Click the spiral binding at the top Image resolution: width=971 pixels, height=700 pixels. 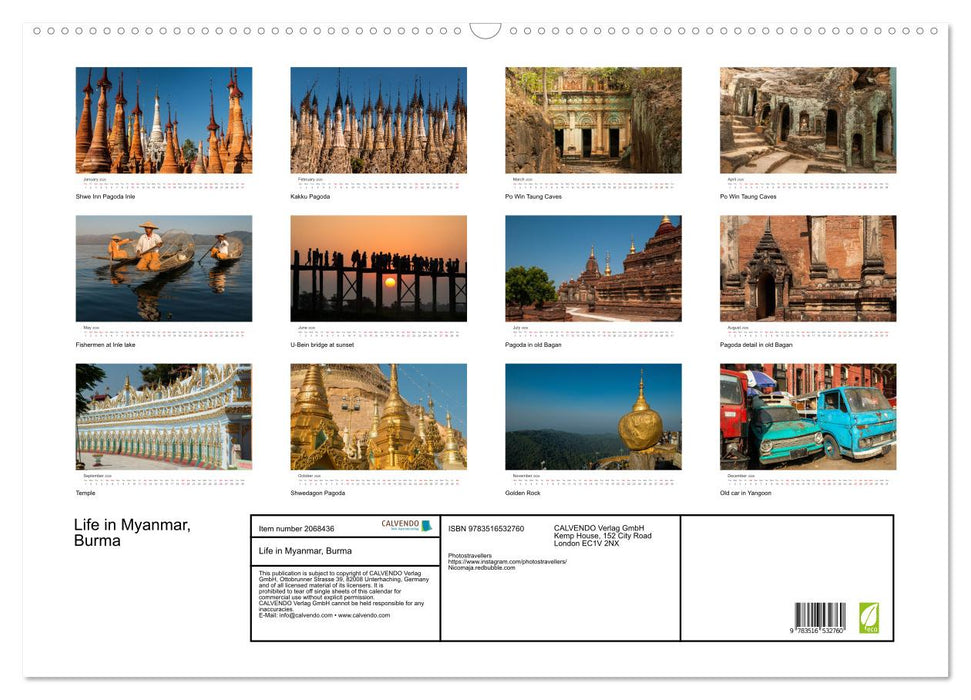[485, 31]
